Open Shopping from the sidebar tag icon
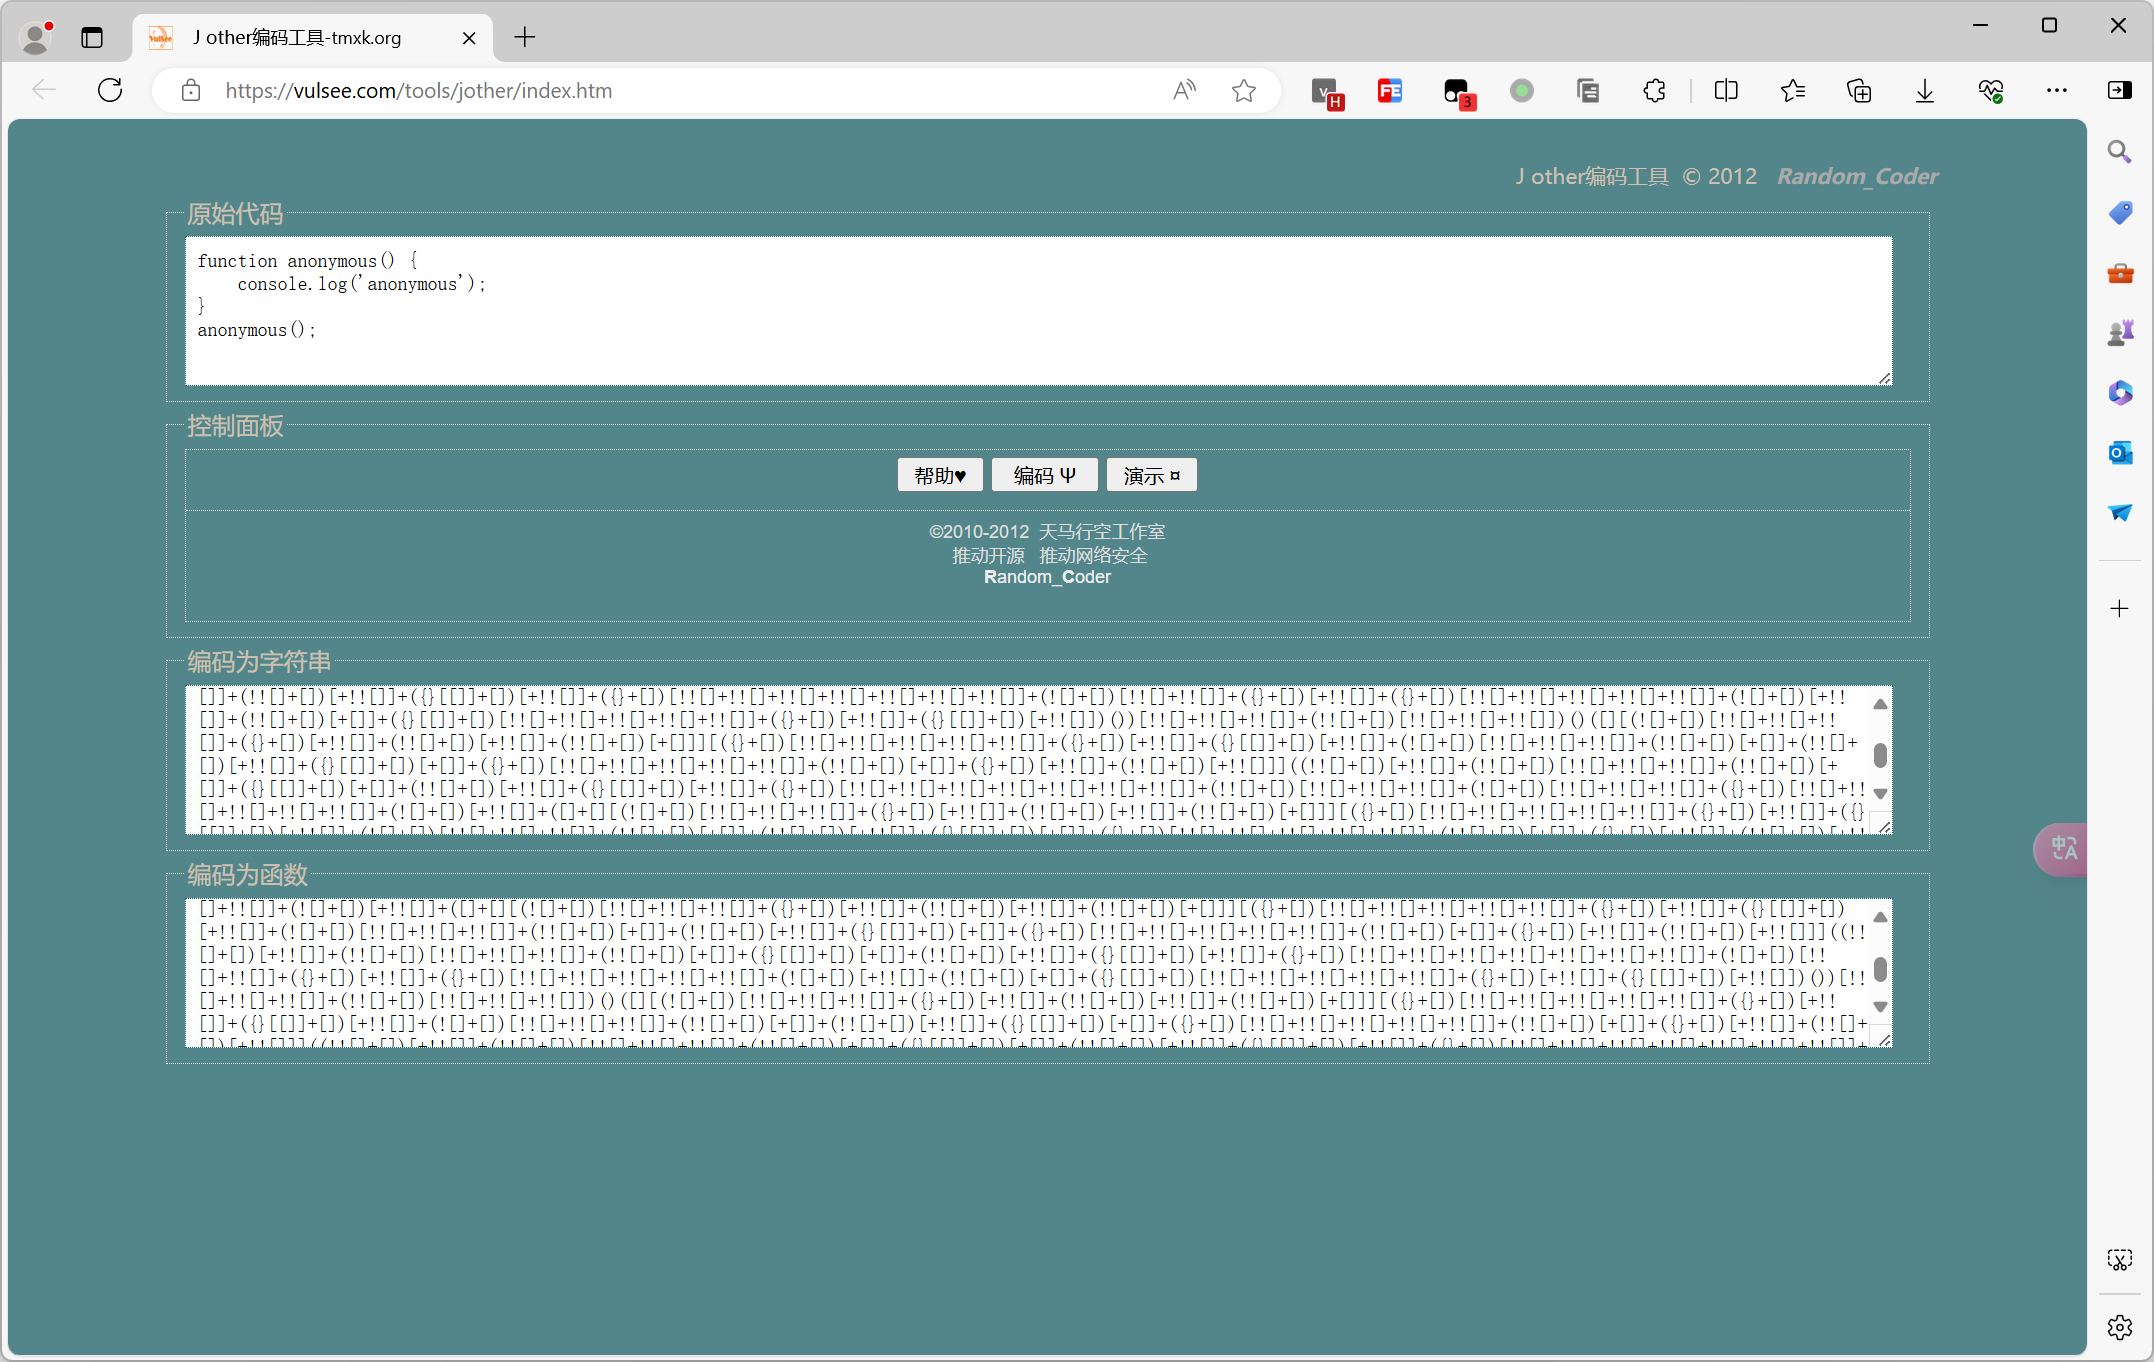This screenshot has height=1362, width=2154. (x=2120, y=212)
